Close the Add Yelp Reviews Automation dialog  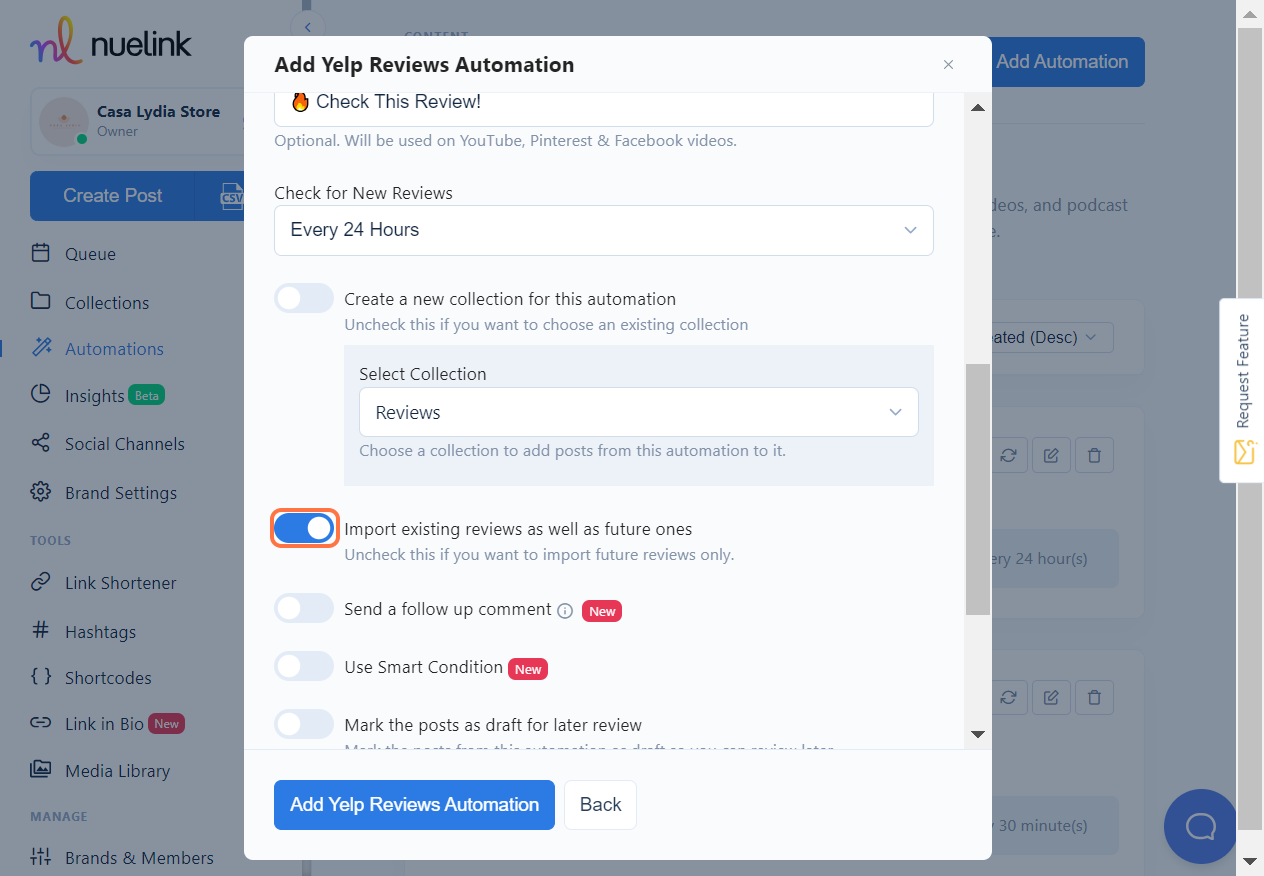click(x=948, y=65)
